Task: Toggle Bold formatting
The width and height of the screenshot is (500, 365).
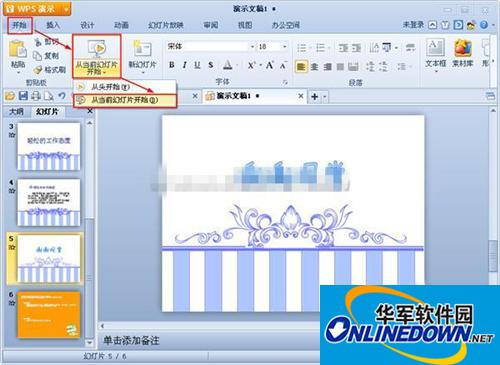Action: tap(171, 65)
